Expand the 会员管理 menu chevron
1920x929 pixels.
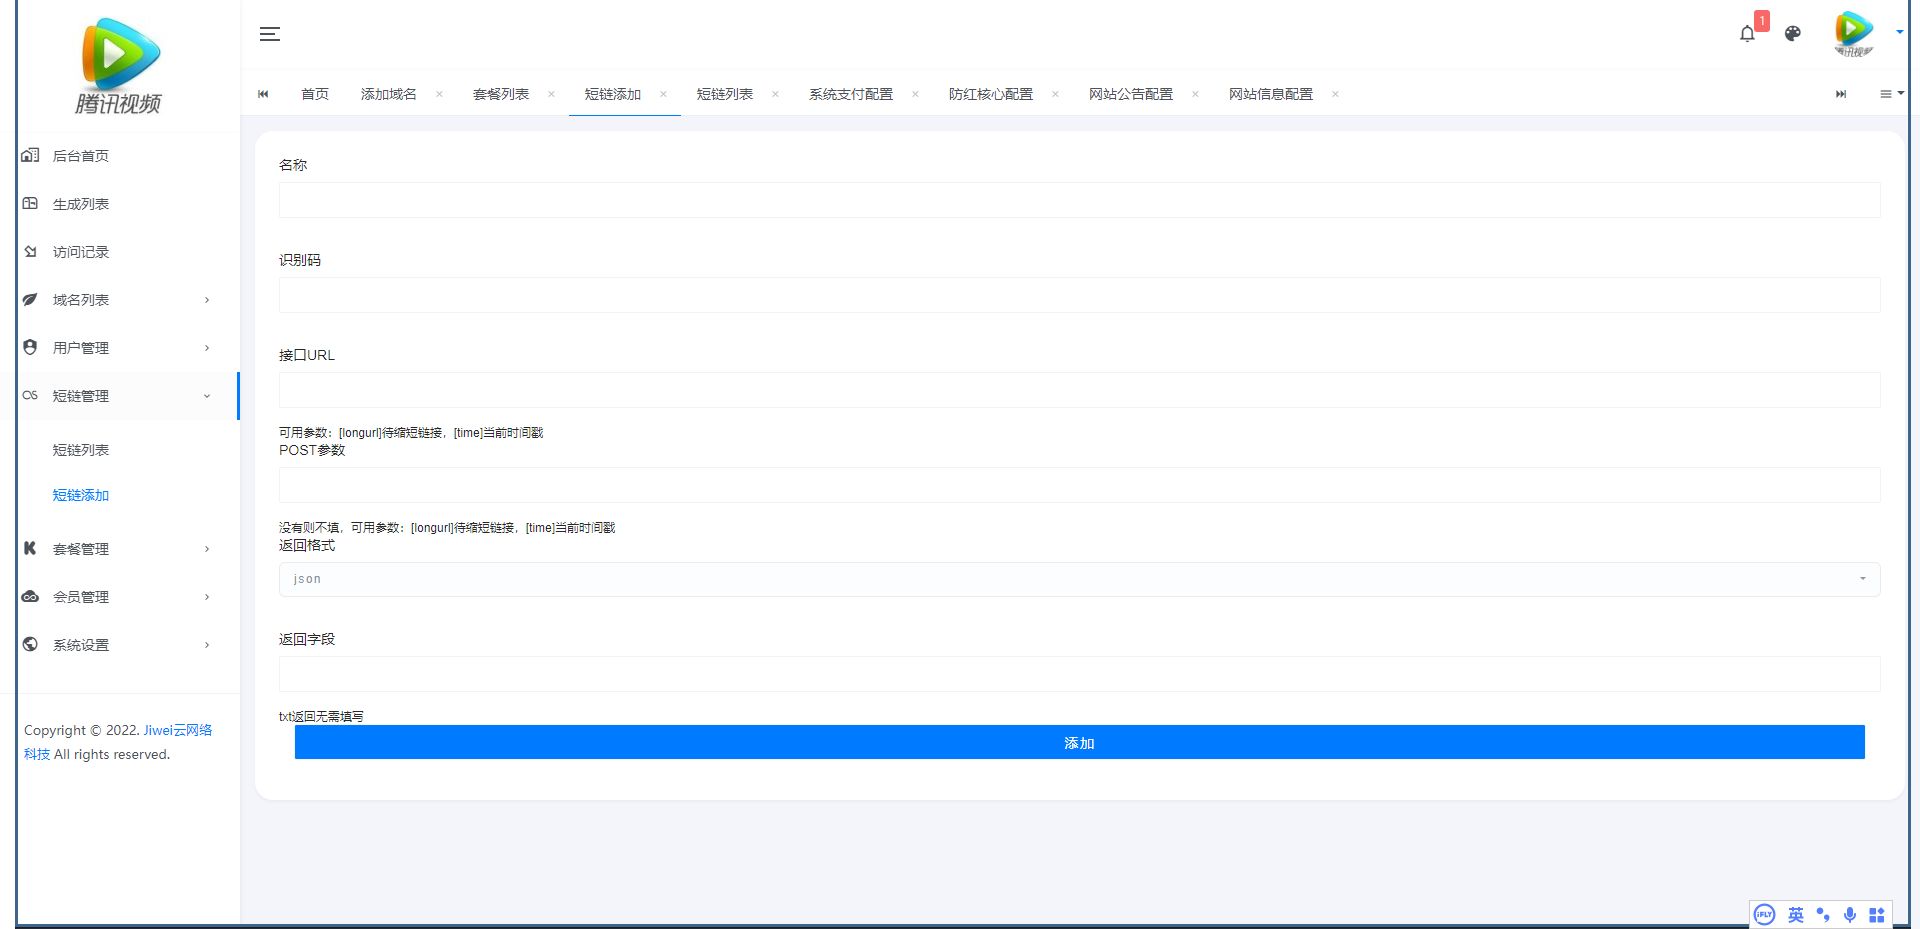click(x=207, y=597)
